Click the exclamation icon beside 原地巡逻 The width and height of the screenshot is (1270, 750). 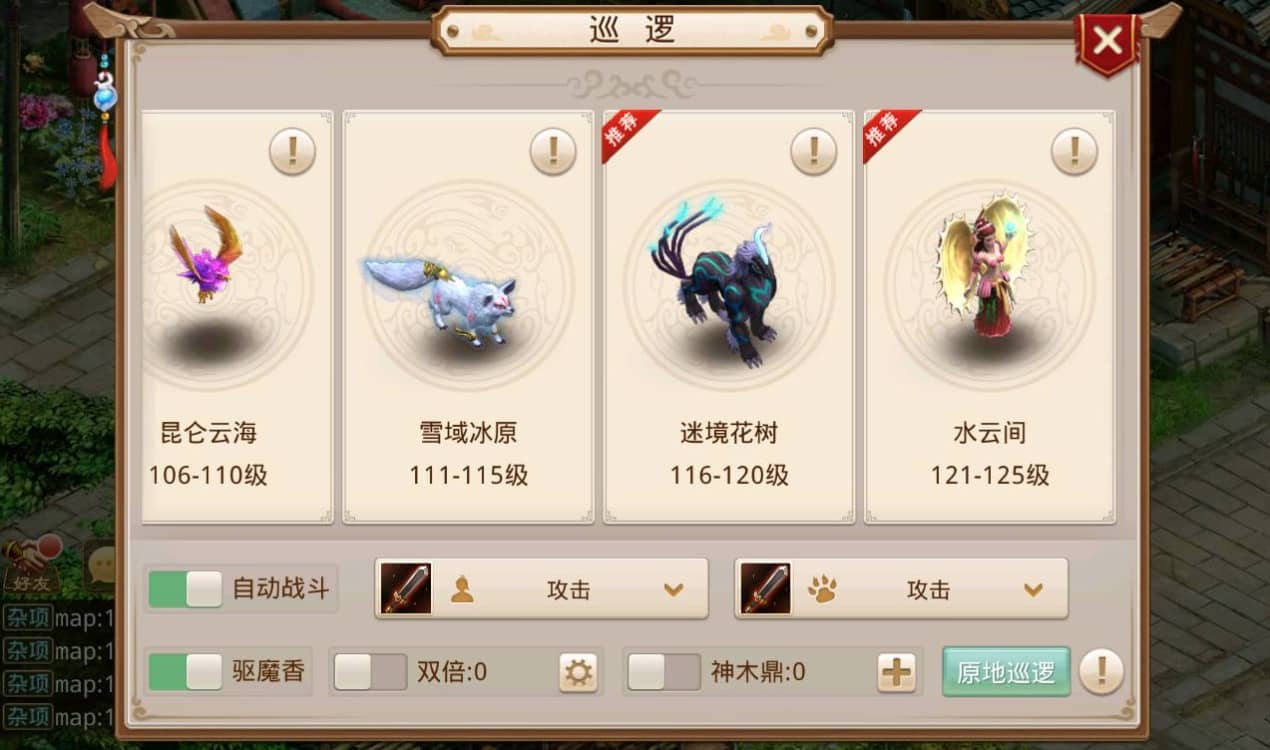click(1101, 671)
